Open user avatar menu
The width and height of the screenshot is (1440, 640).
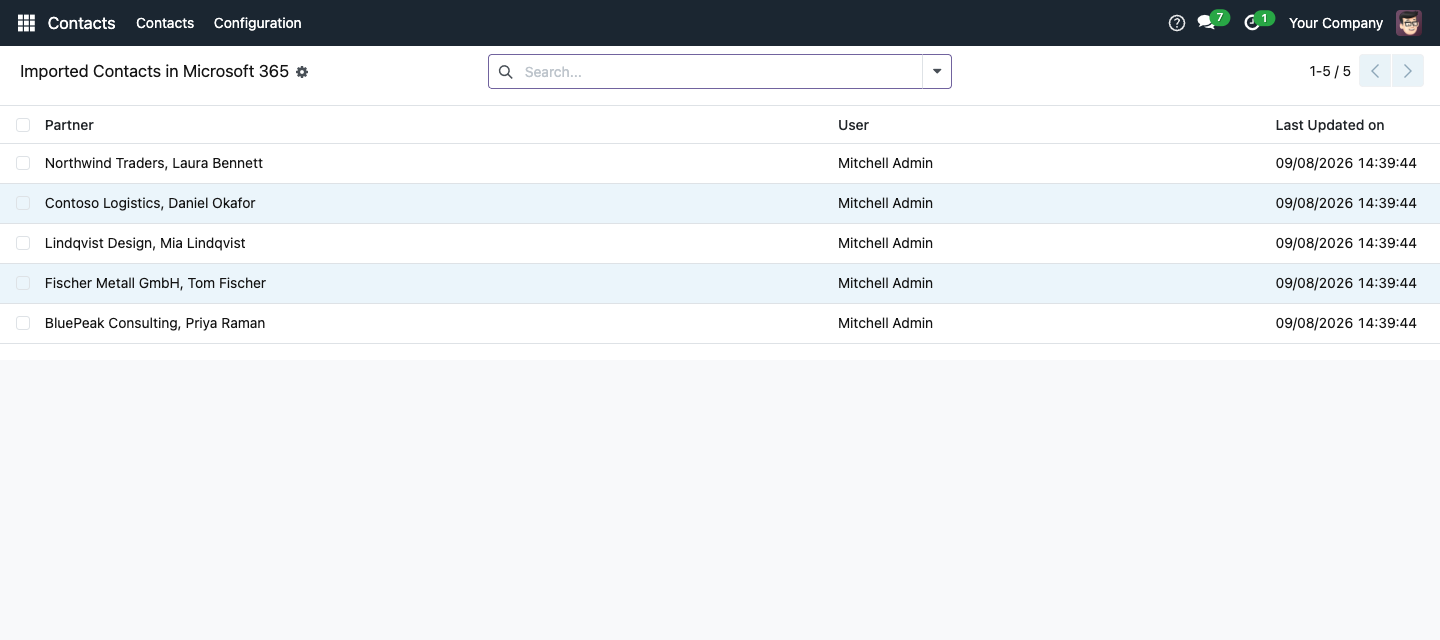click(x=1409, y=23)
